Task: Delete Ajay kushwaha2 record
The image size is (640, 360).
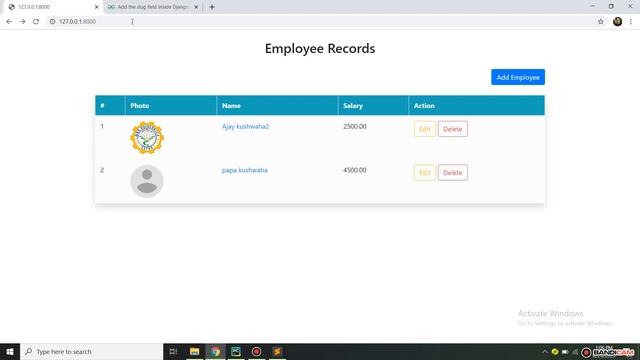Action: [453, 129]
